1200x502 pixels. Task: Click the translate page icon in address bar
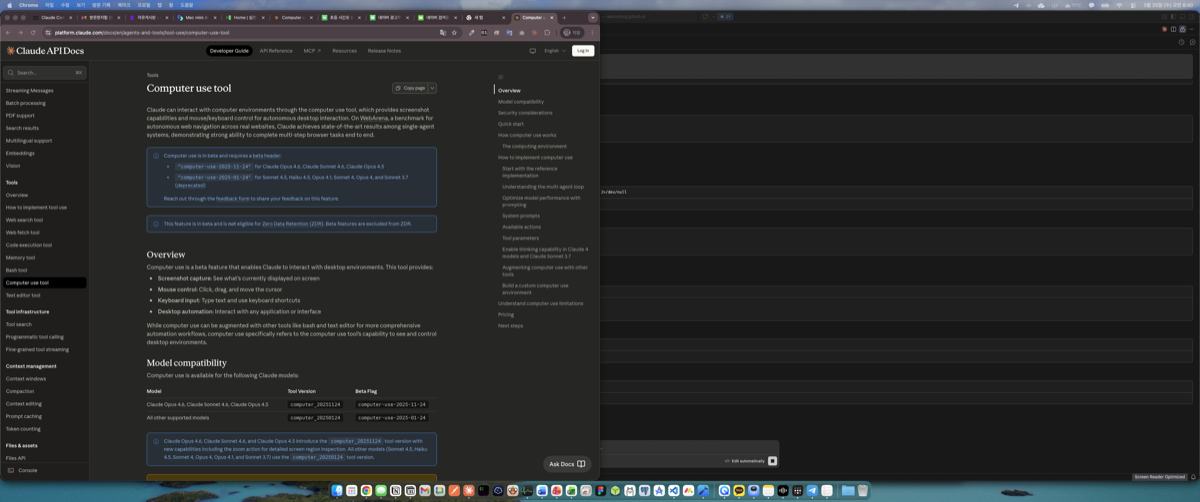(443, 33)
